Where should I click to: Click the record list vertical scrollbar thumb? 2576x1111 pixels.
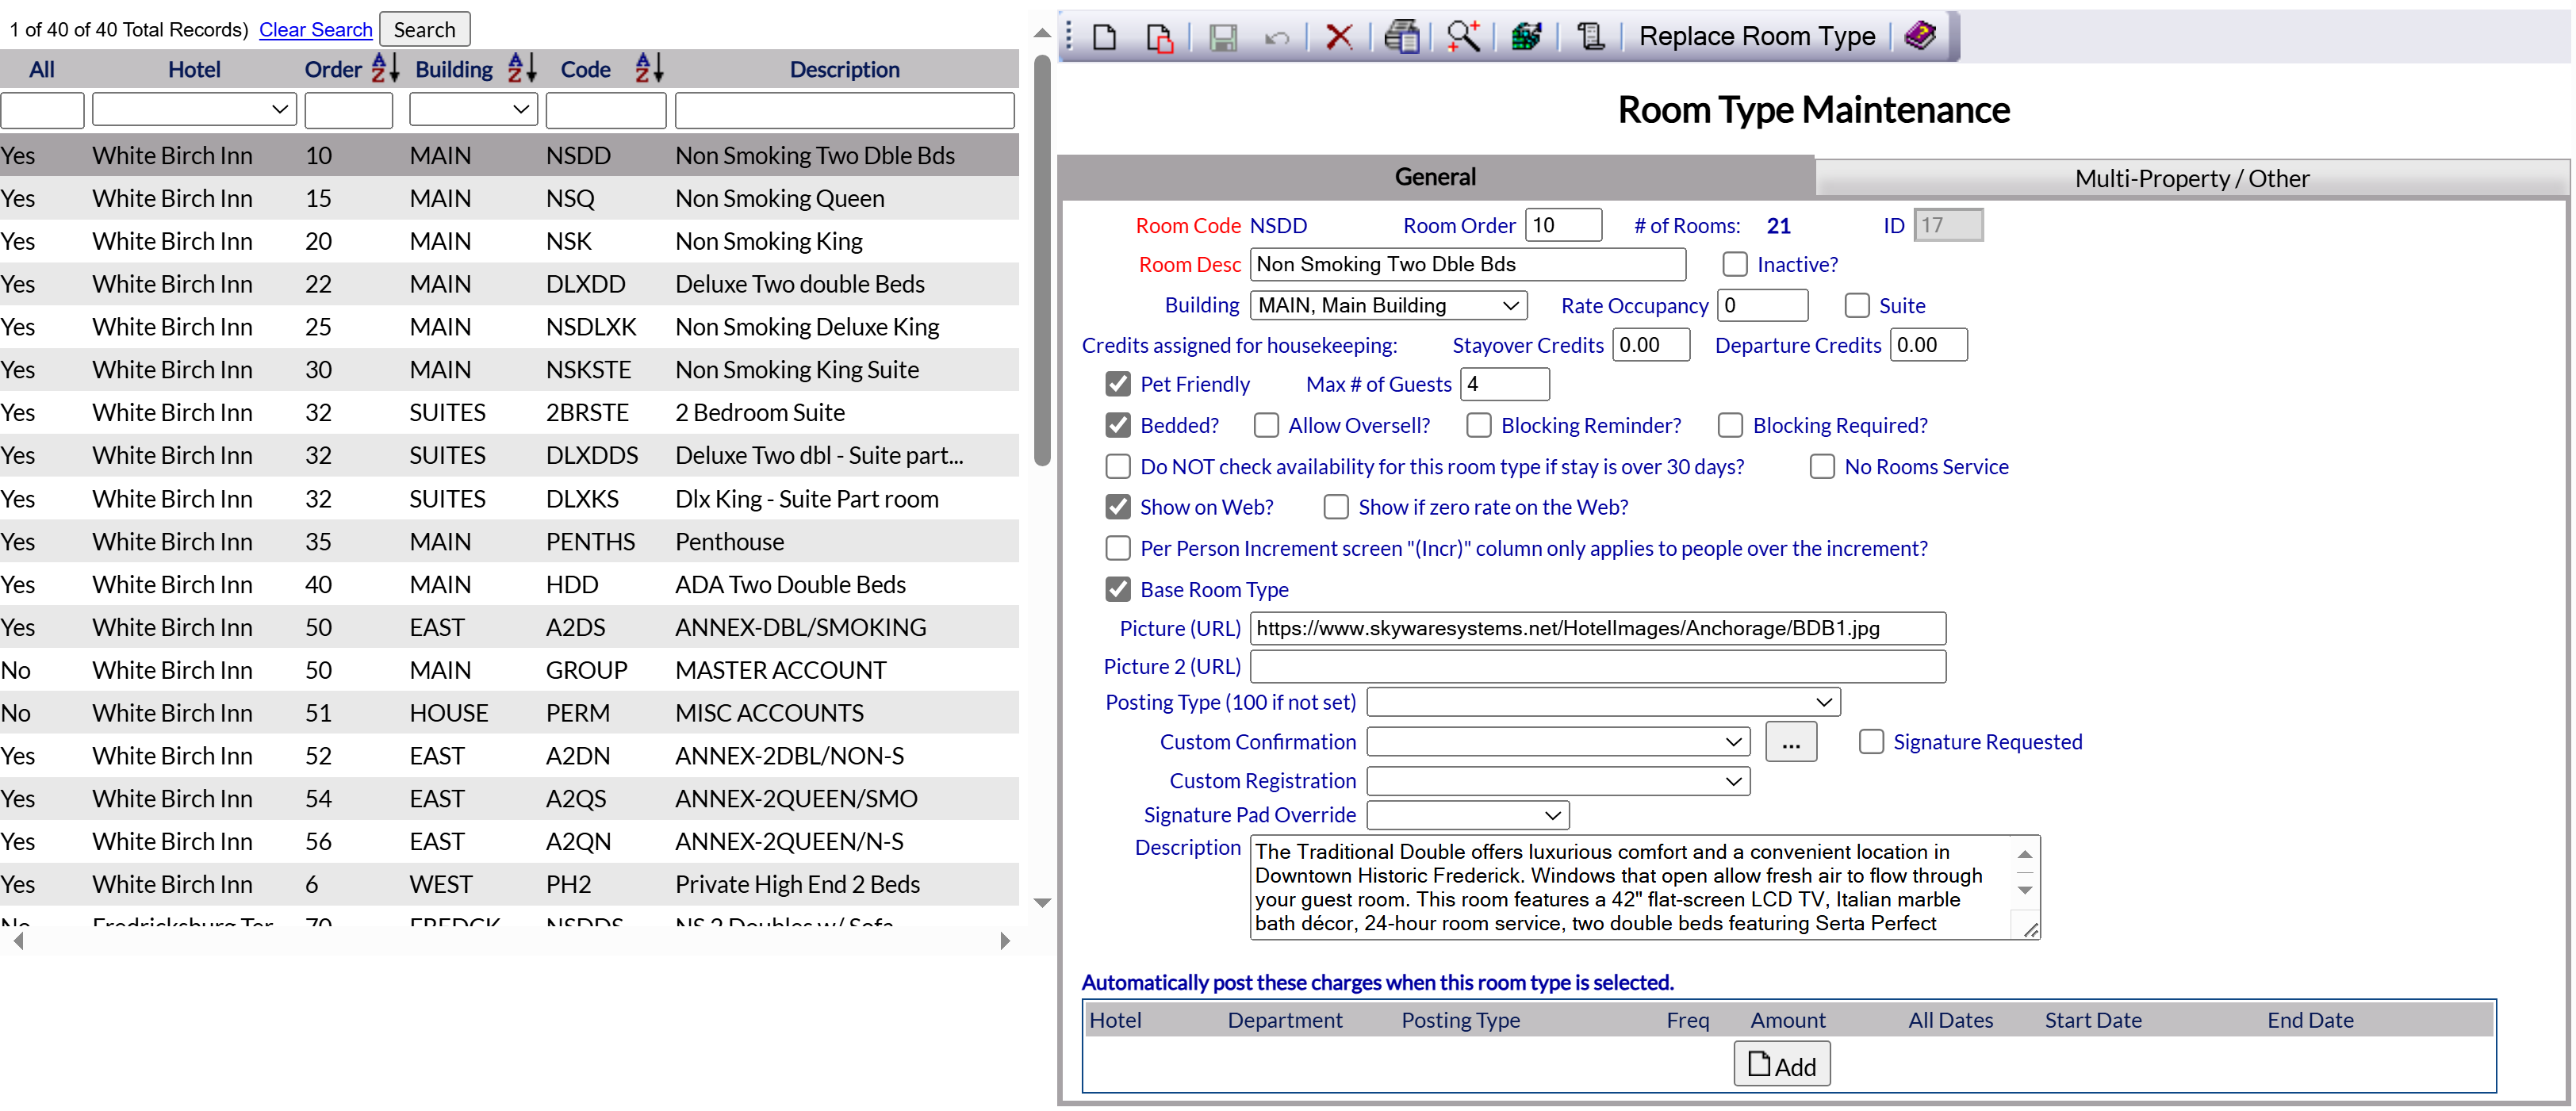point(1042,260)
